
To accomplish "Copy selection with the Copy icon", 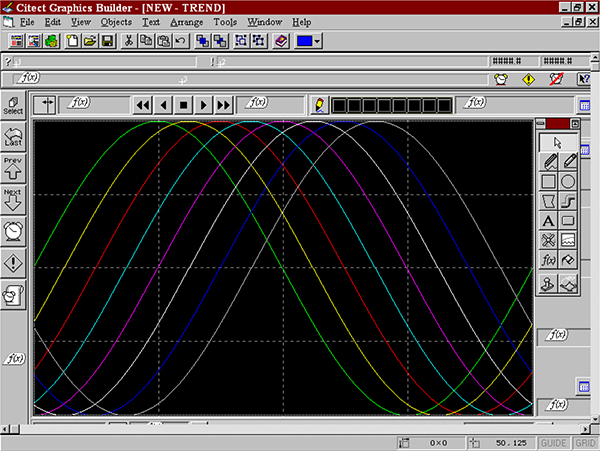I will pyautogui.click(x=146, y=41).
